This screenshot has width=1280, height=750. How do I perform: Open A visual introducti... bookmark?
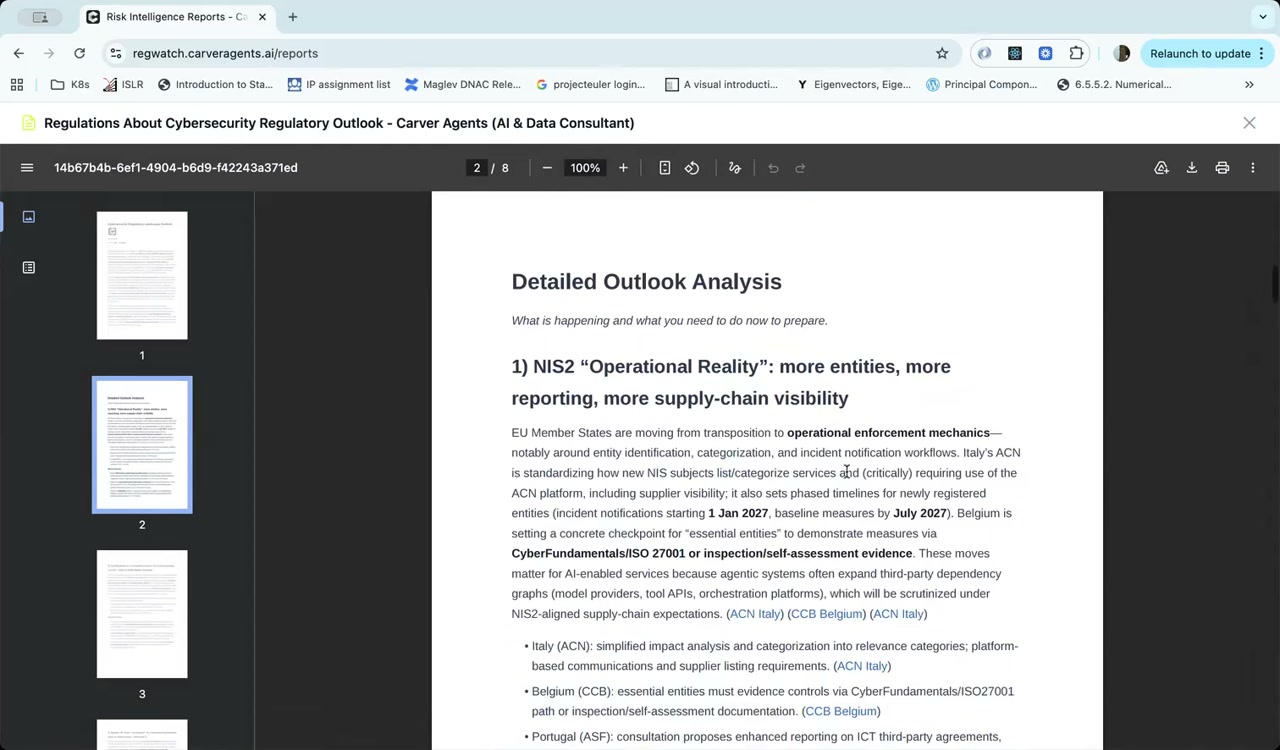tap(721, 85)
